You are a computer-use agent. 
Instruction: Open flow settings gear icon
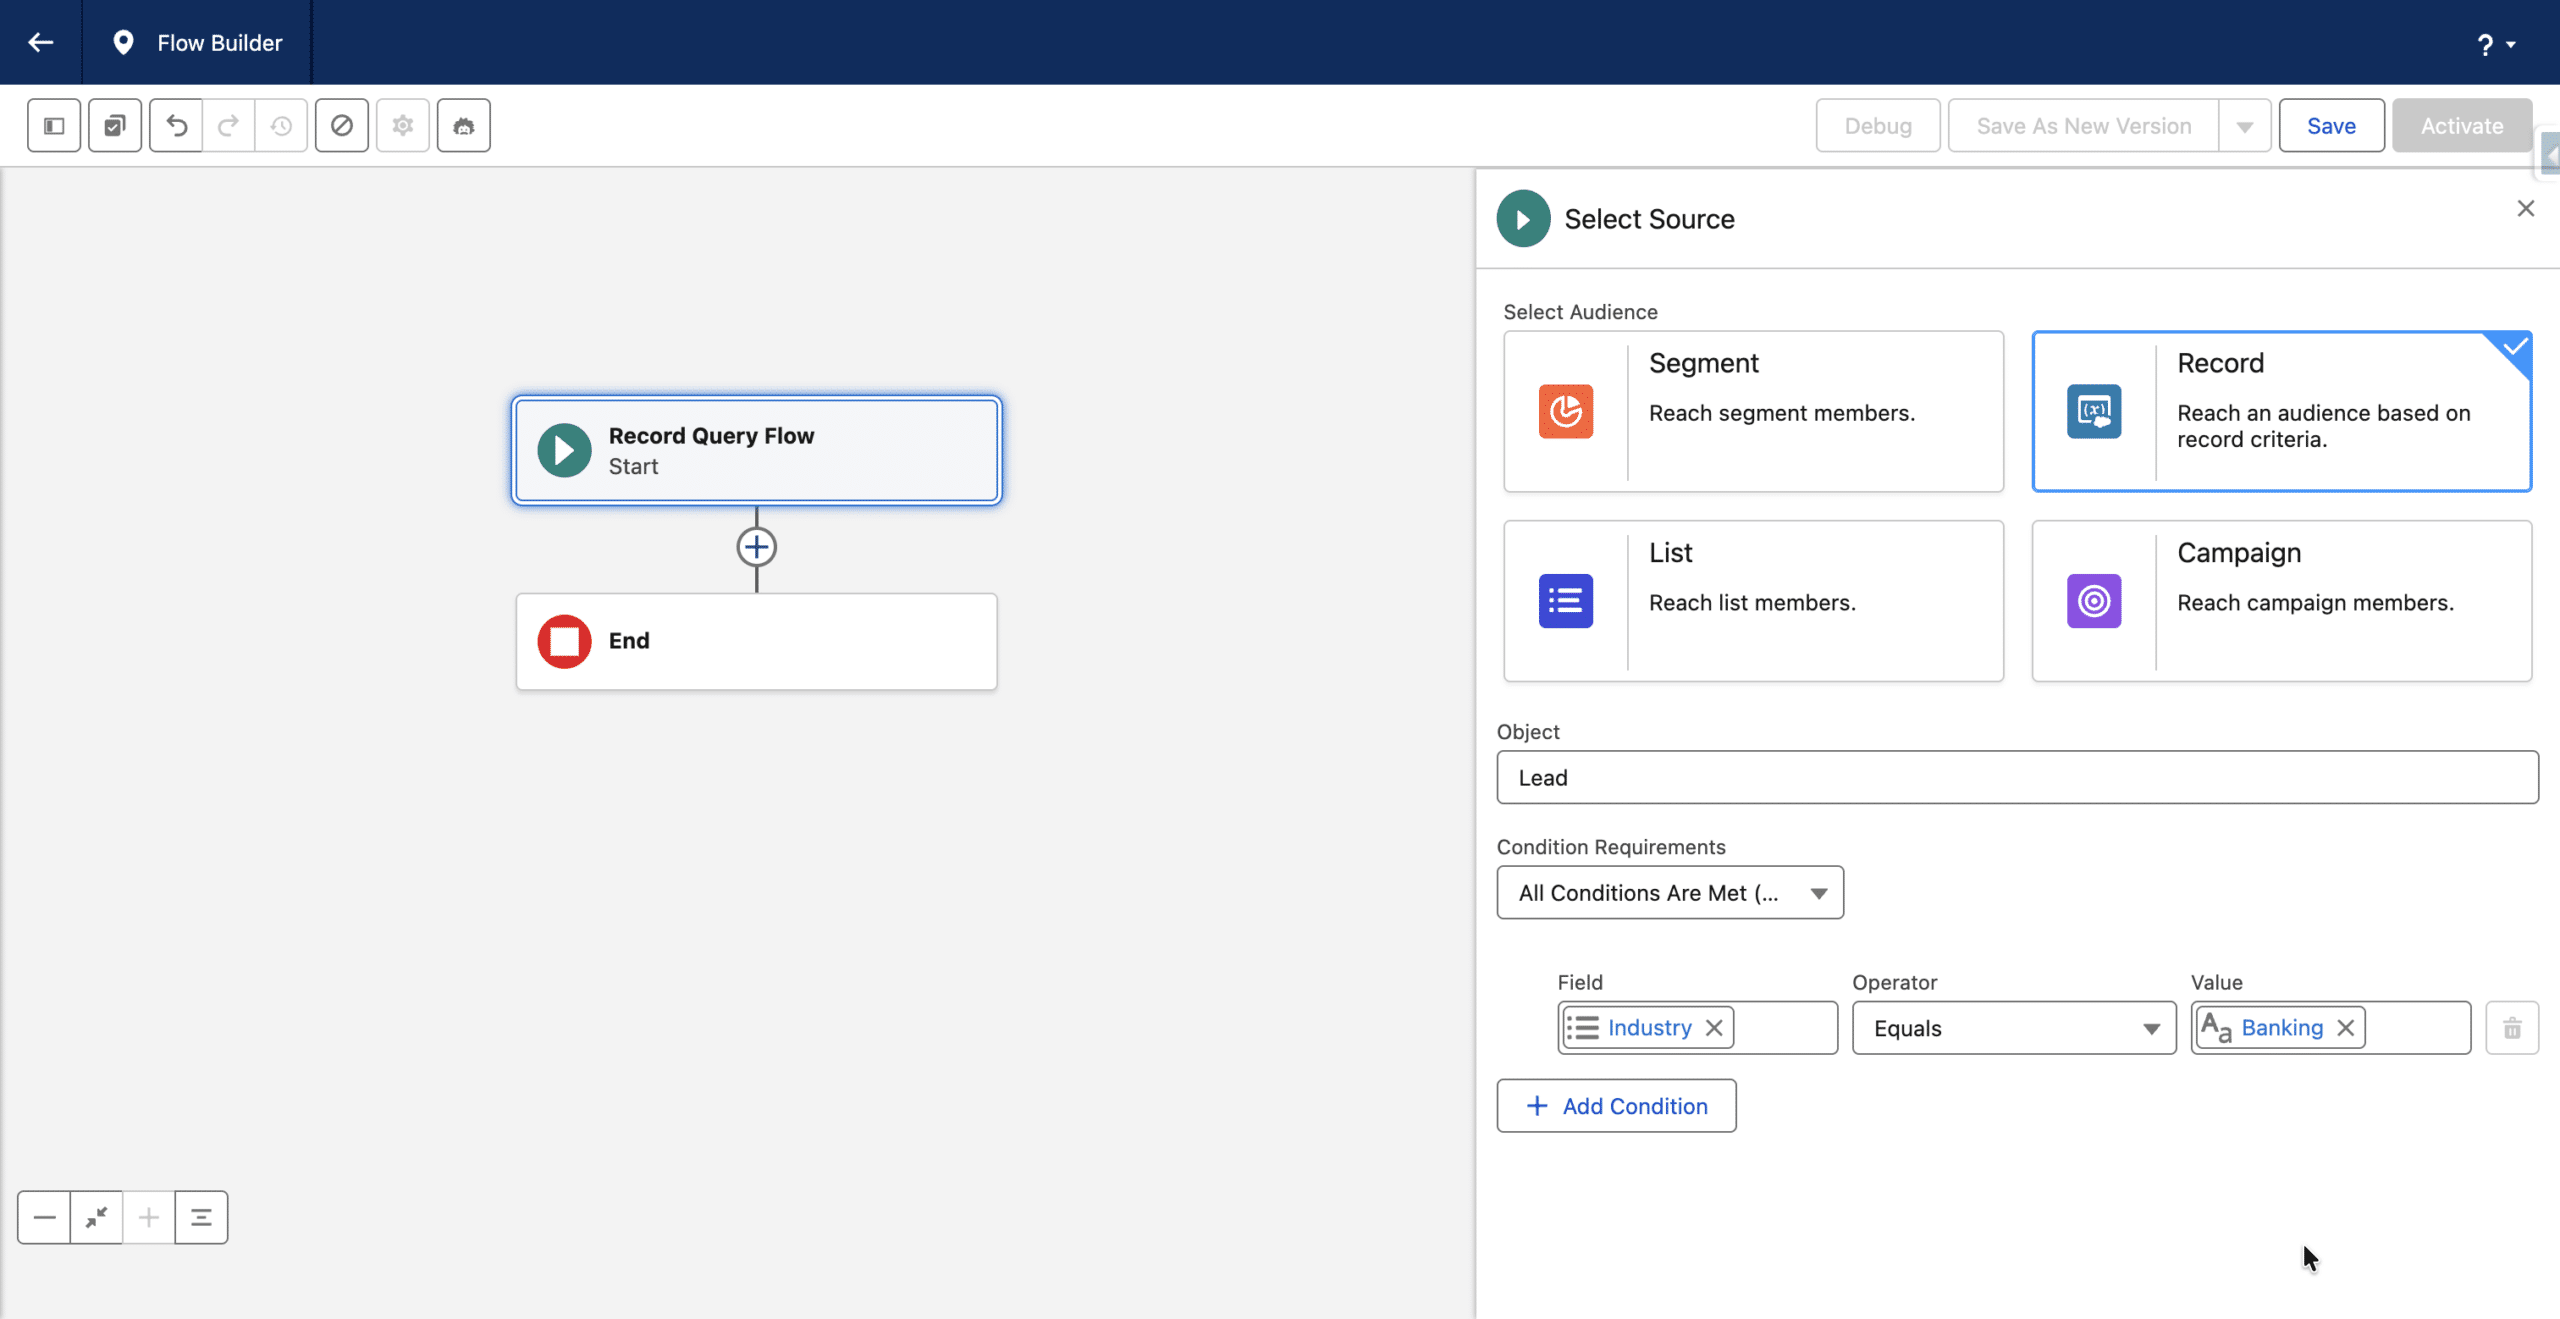[x=403, y=126]
